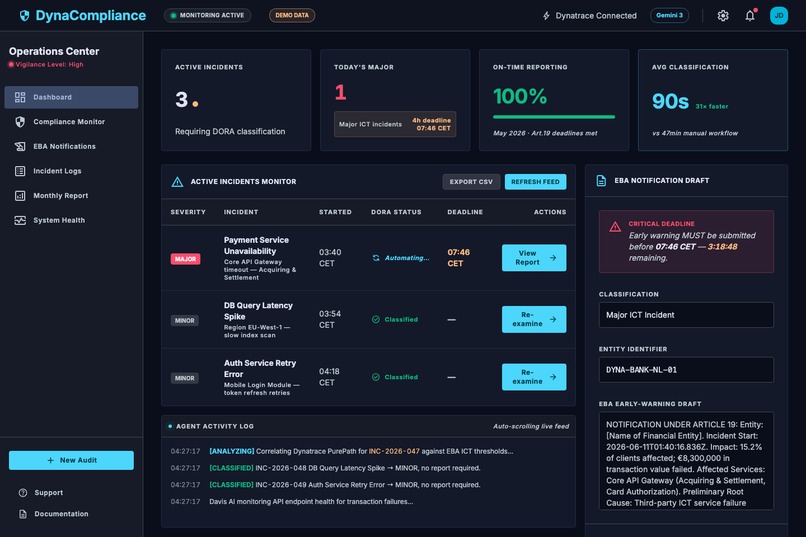Click the Documentation file icon

pyautogui.click(x=23, y=514)
